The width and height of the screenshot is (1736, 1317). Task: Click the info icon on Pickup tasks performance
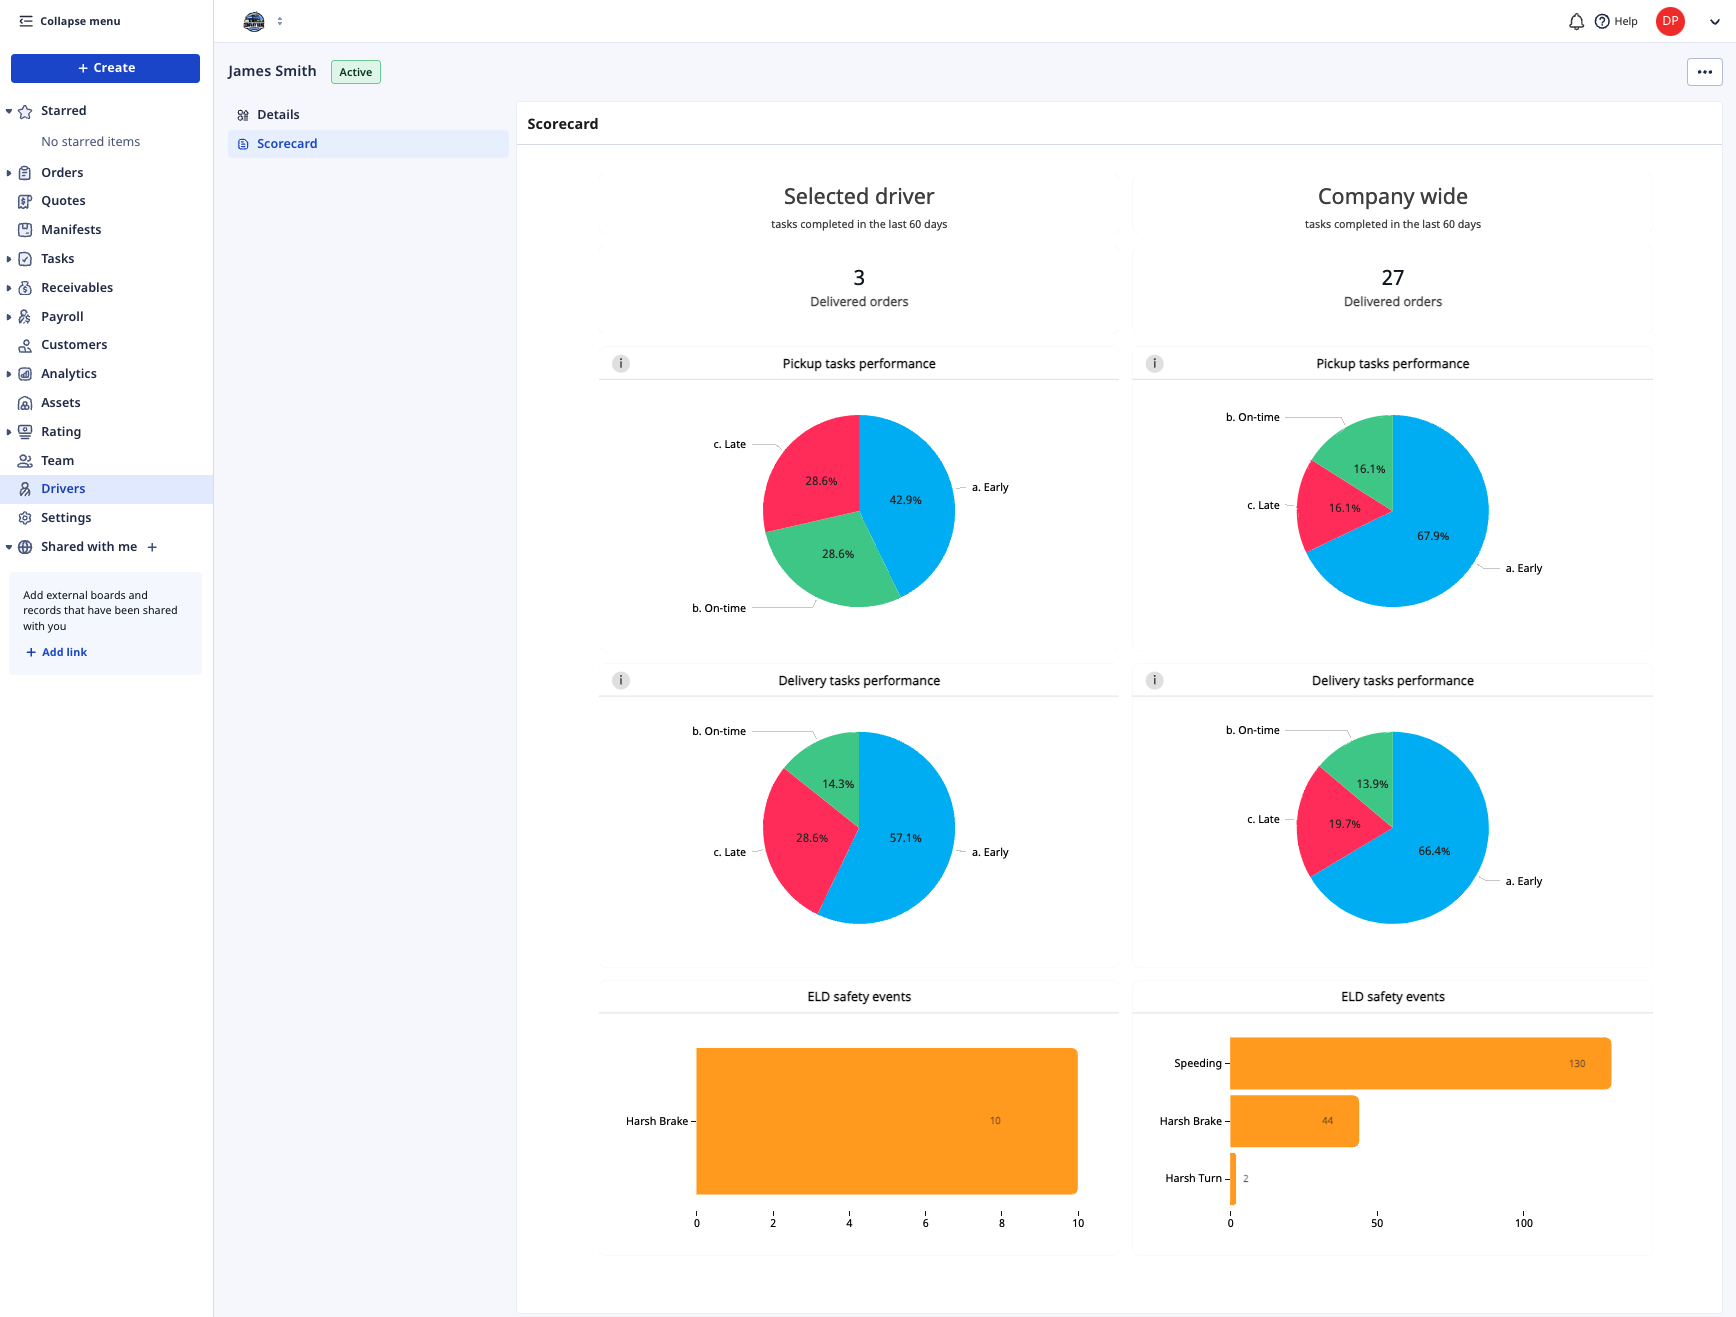(x=620, y=363)
